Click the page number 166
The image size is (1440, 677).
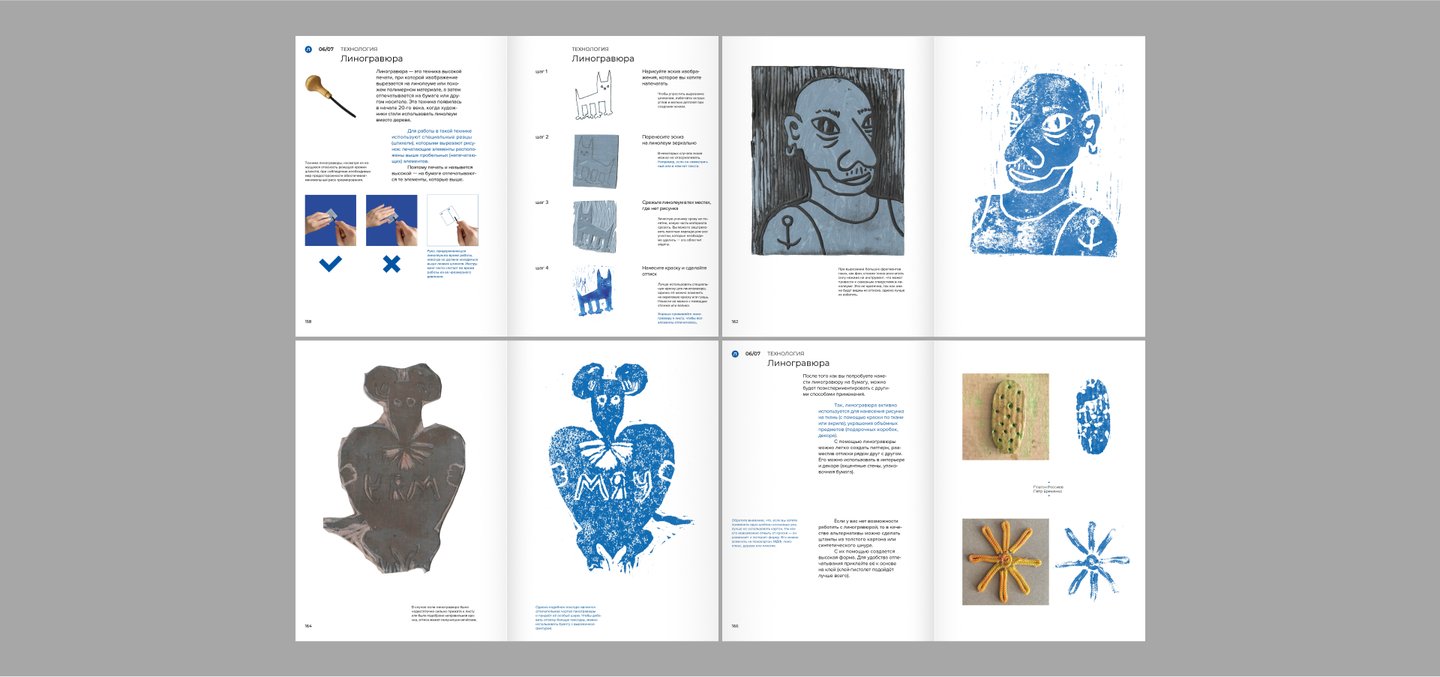click(734, 626)
